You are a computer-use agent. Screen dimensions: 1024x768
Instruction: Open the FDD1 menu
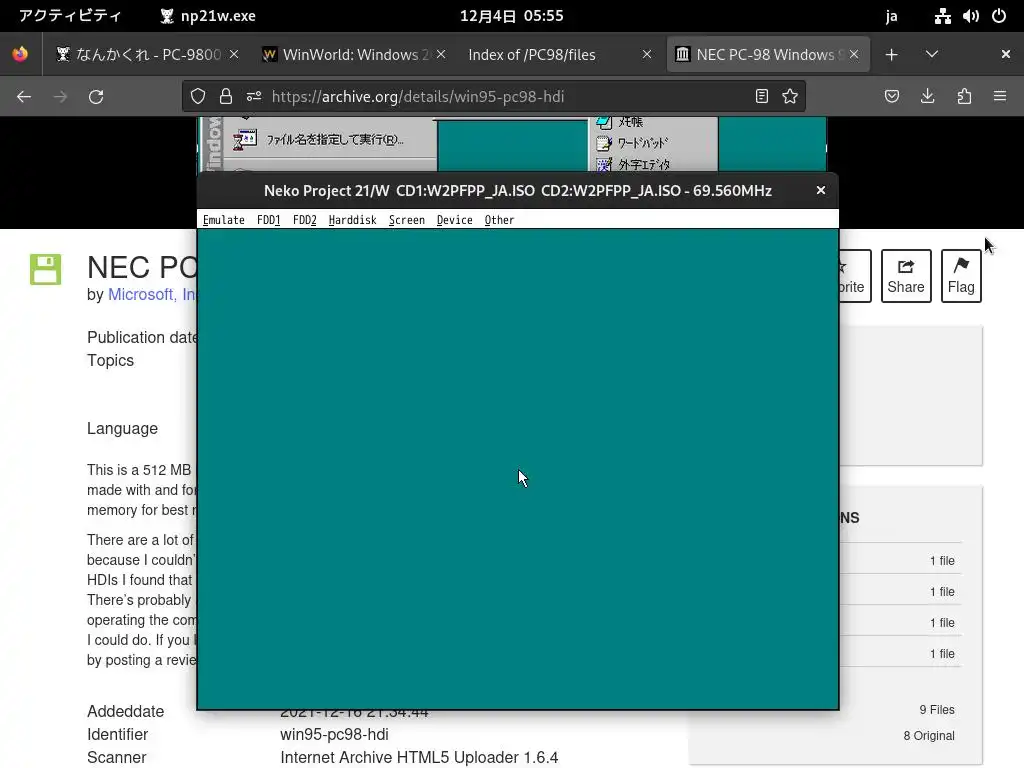click(268, 220)
